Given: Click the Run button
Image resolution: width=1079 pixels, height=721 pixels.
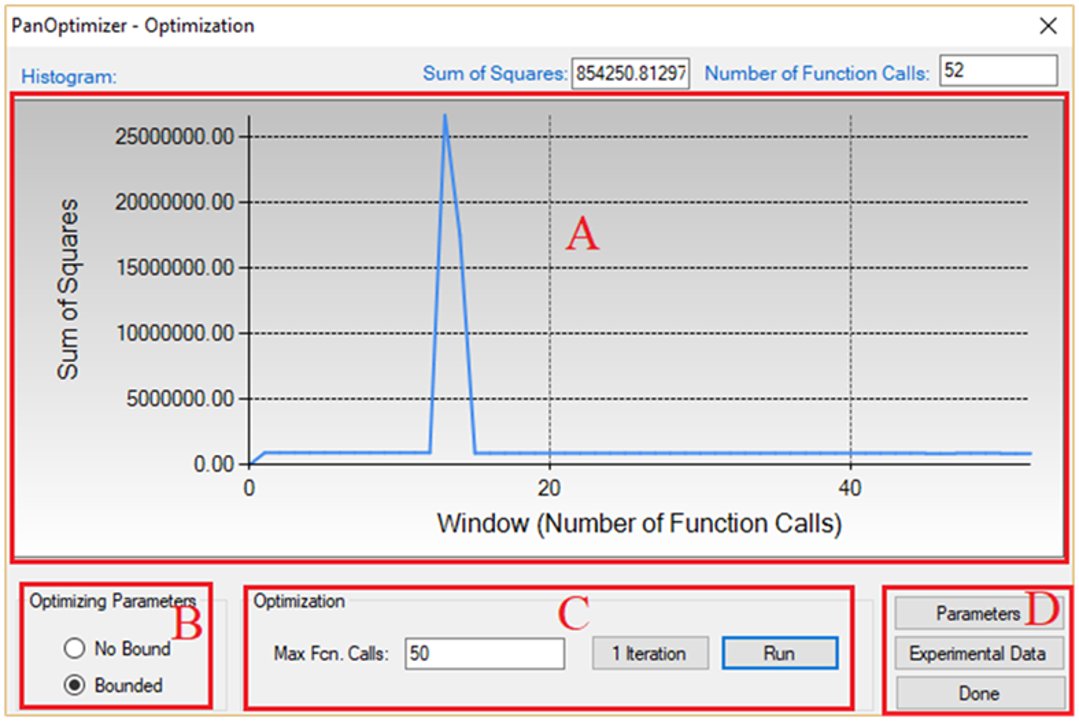Looking at the screenshot, I should [x=778, y=653].
